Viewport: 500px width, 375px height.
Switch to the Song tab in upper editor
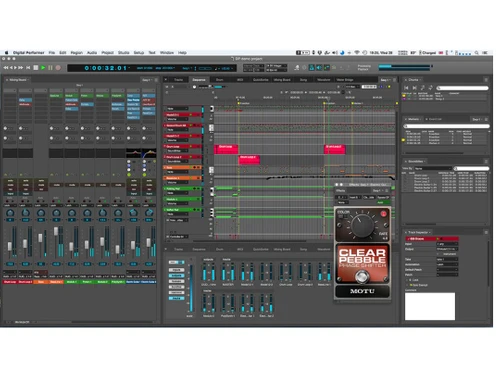tap(303, 80)
